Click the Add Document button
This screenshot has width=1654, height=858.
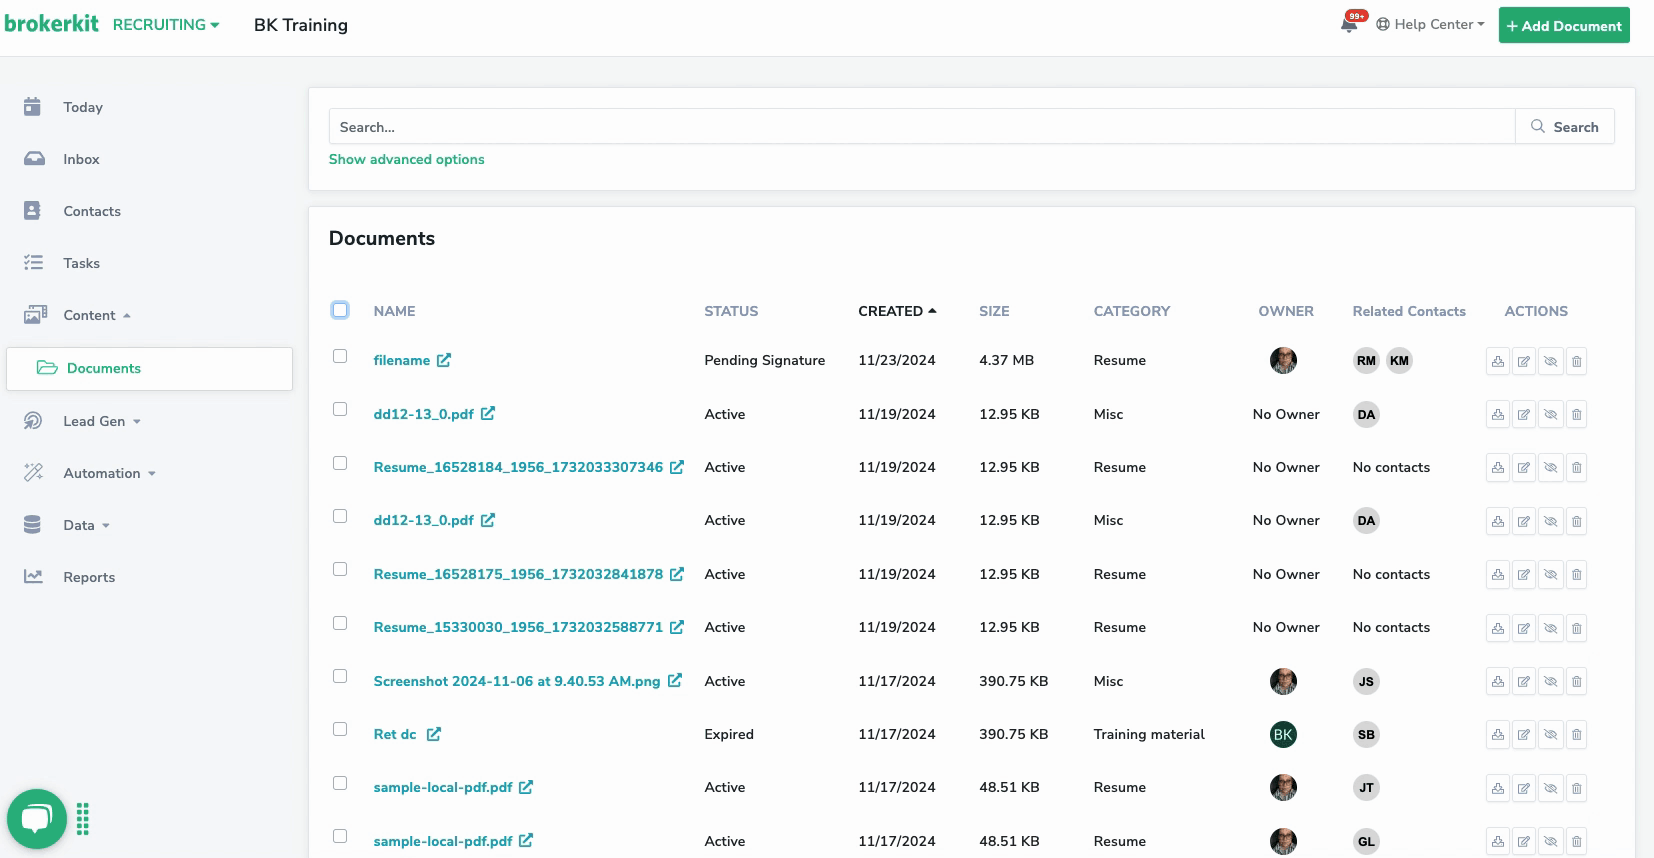tap(1563, 26)
